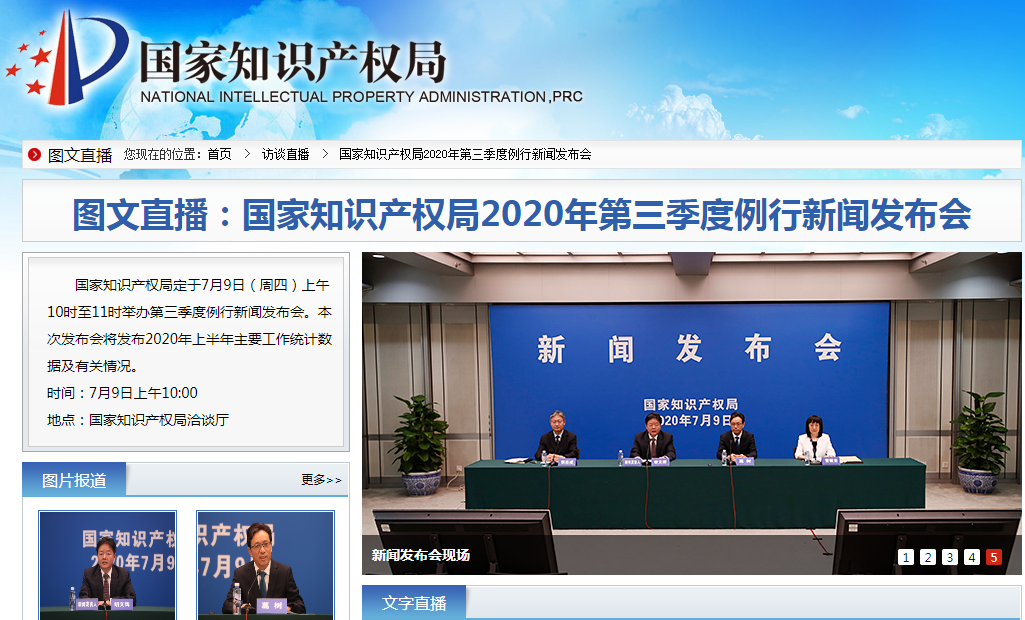Click the 地点：国家知识产权局洽谈厅 line
The width and height of the screenshot is (1025, 620).
pos(138,420)
